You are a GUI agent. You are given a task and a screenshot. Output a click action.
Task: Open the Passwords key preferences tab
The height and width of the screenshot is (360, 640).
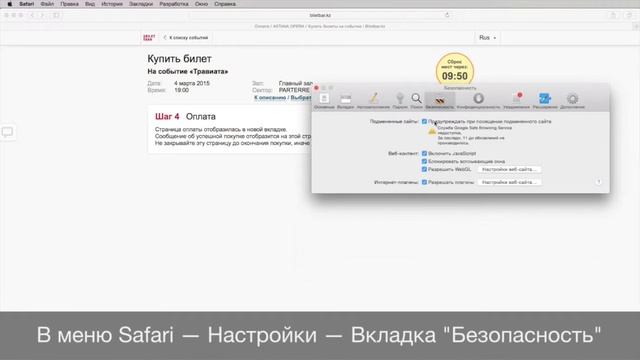(400, 101)
